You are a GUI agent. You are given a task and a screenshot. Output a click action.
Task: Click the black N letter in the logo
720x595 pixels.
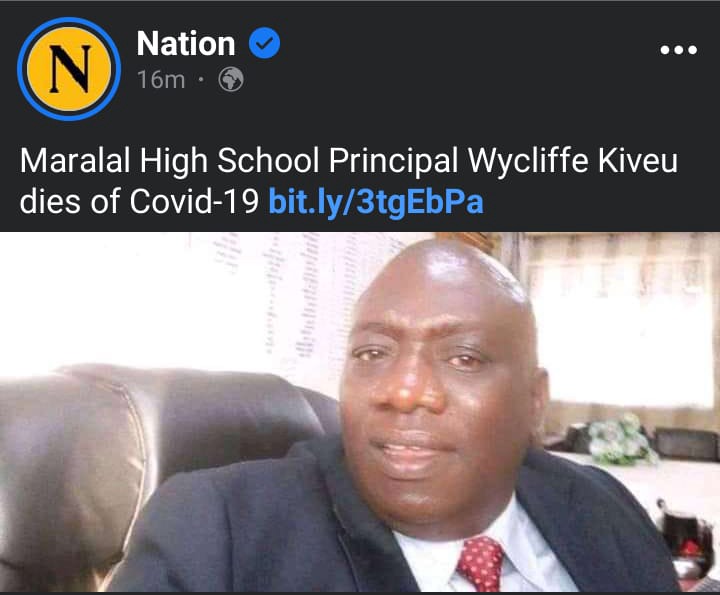[x=69, y=69]
